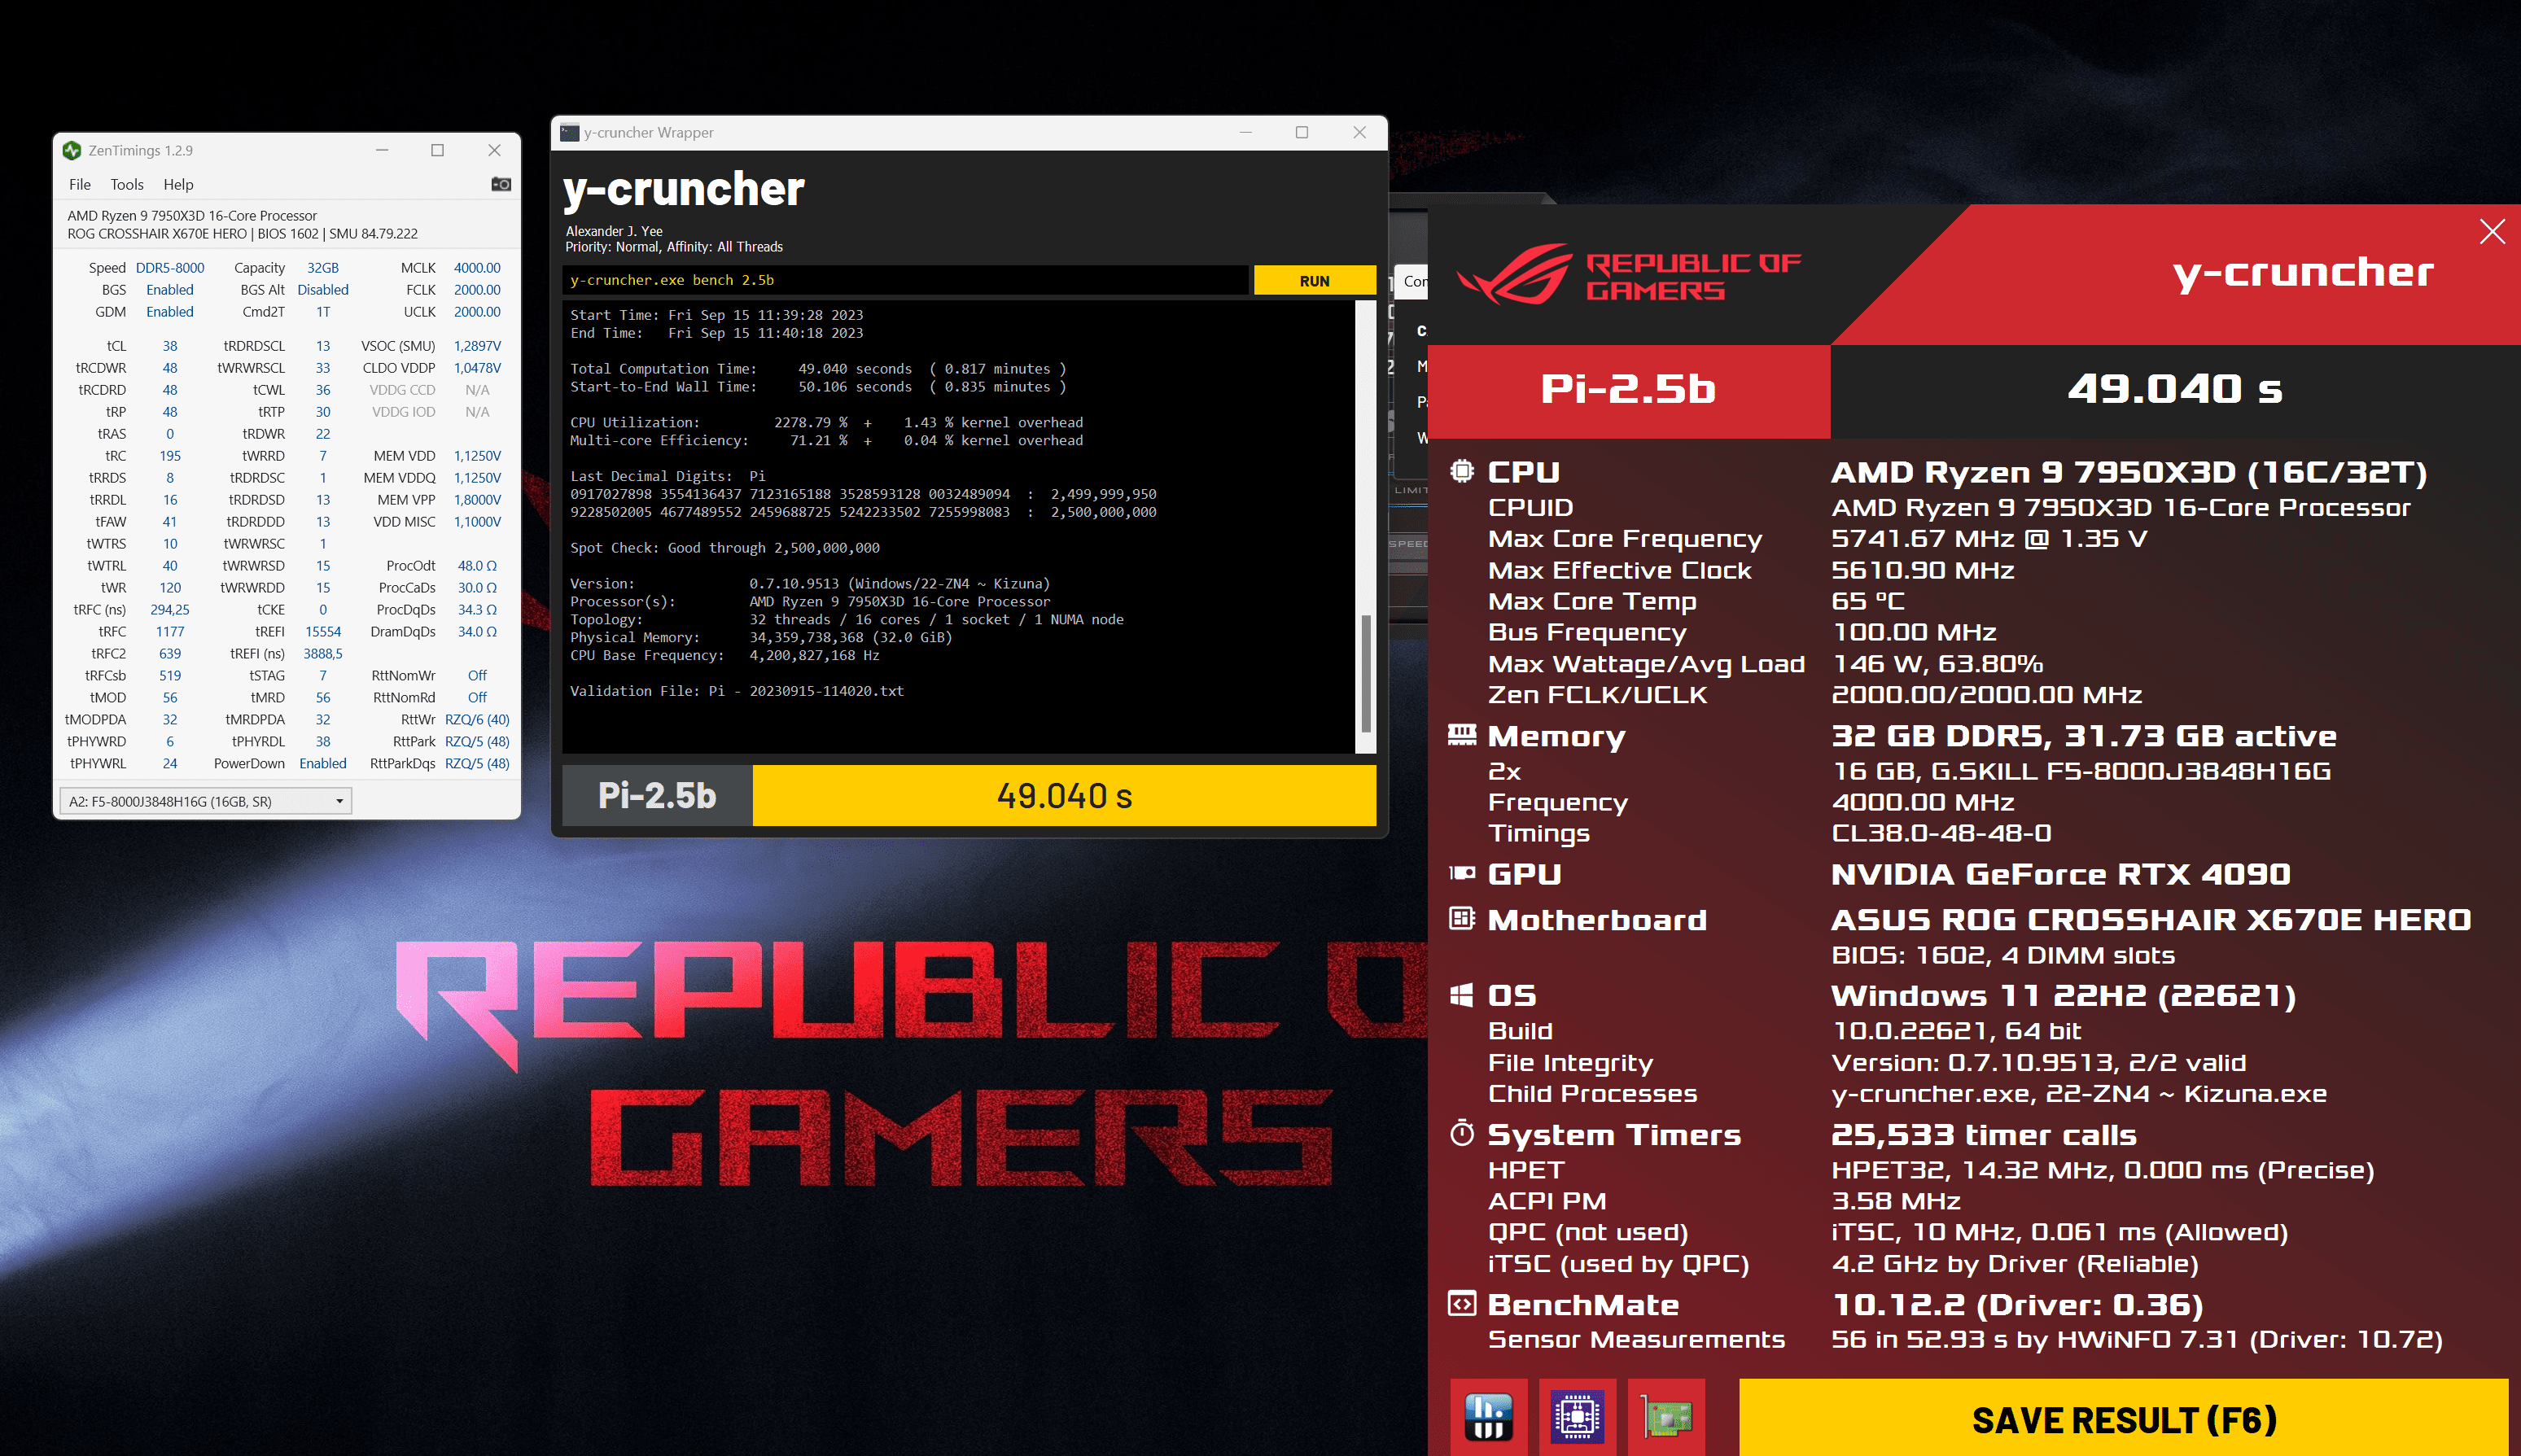2521x1456 pixels.
Task: Maximize the y-cruncher Wrapper window
Action: click(1302, 132)
